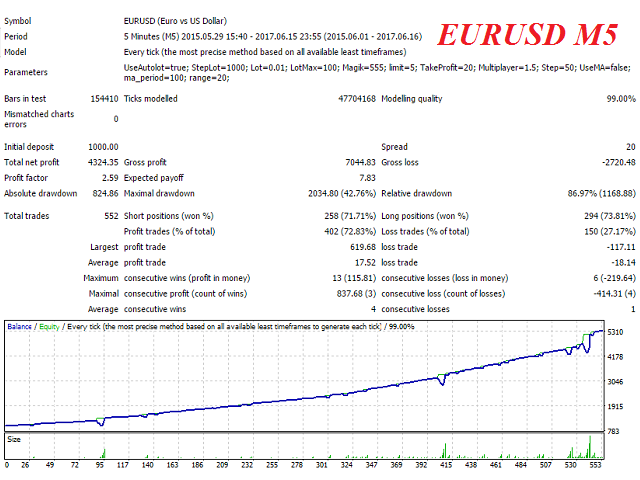This screenshot has width=640, height=480.
Task: Click the consecutive wins value 13 (115.81)
Action: pos(354,278)
